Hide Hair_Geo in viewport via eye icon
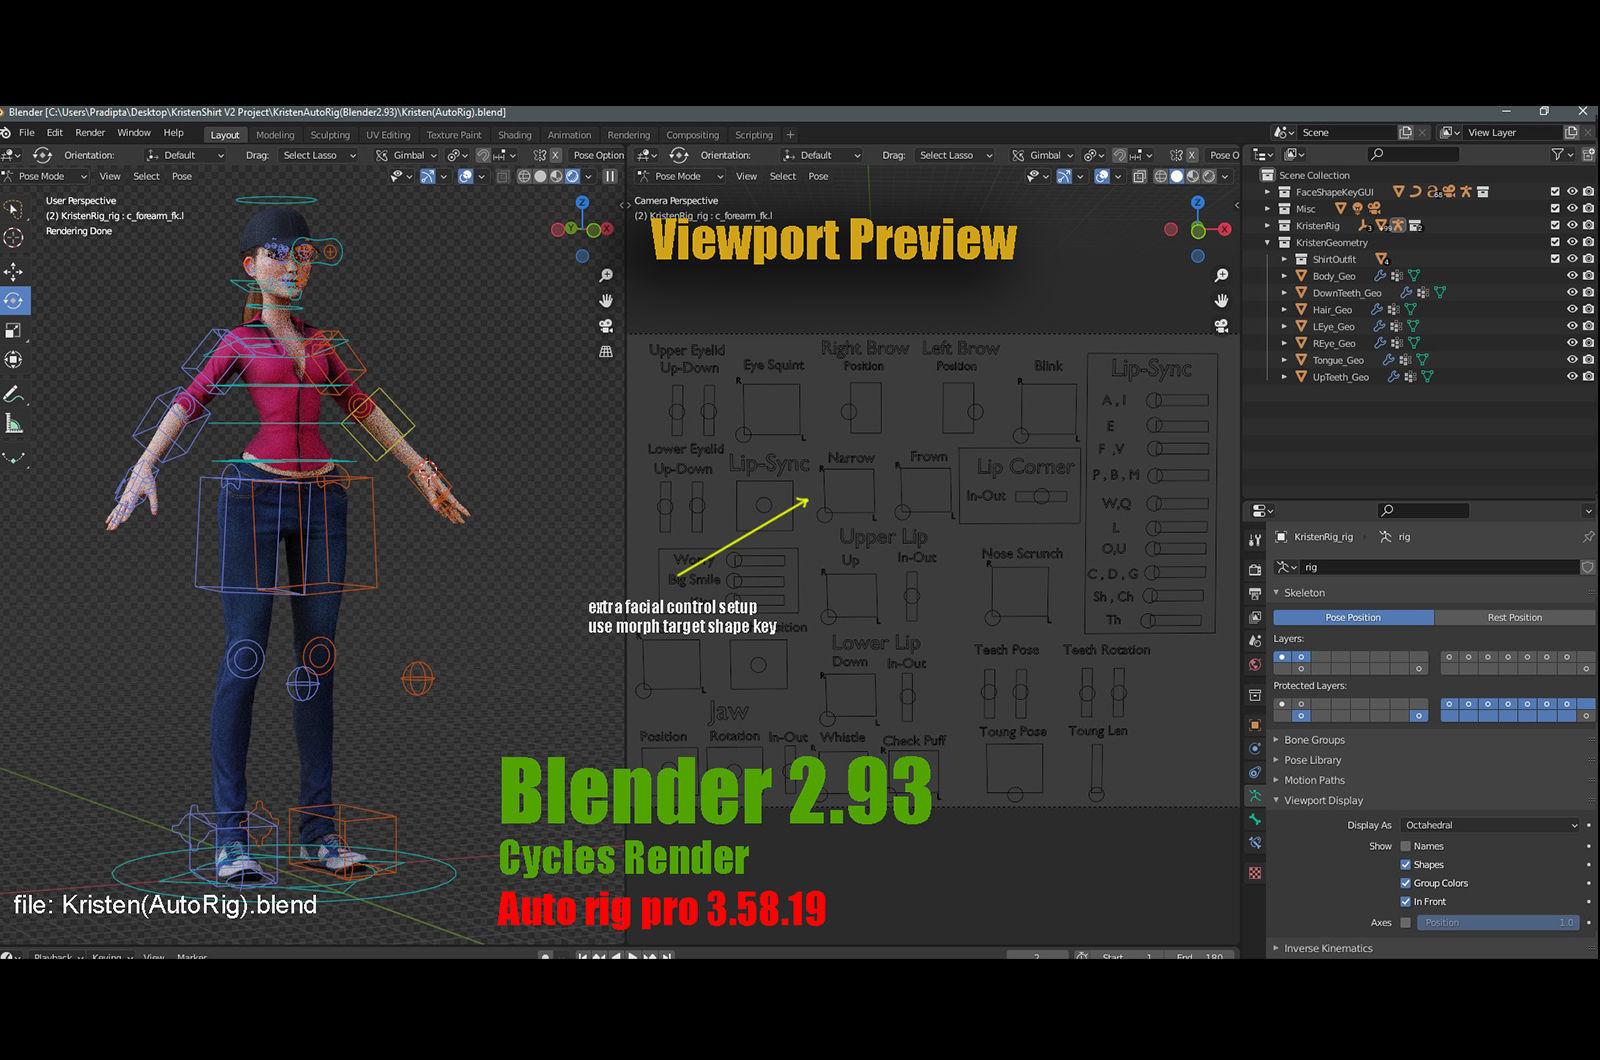This screenshot has width=1600, height=1060. 1572,309
